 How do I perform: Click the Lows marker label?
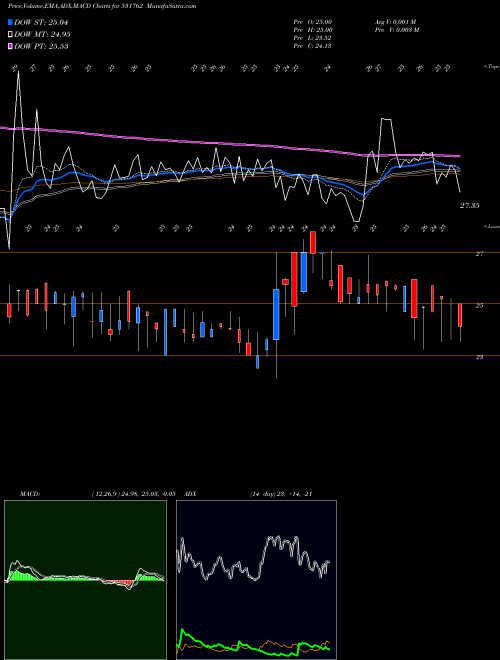tap(492, 226)
